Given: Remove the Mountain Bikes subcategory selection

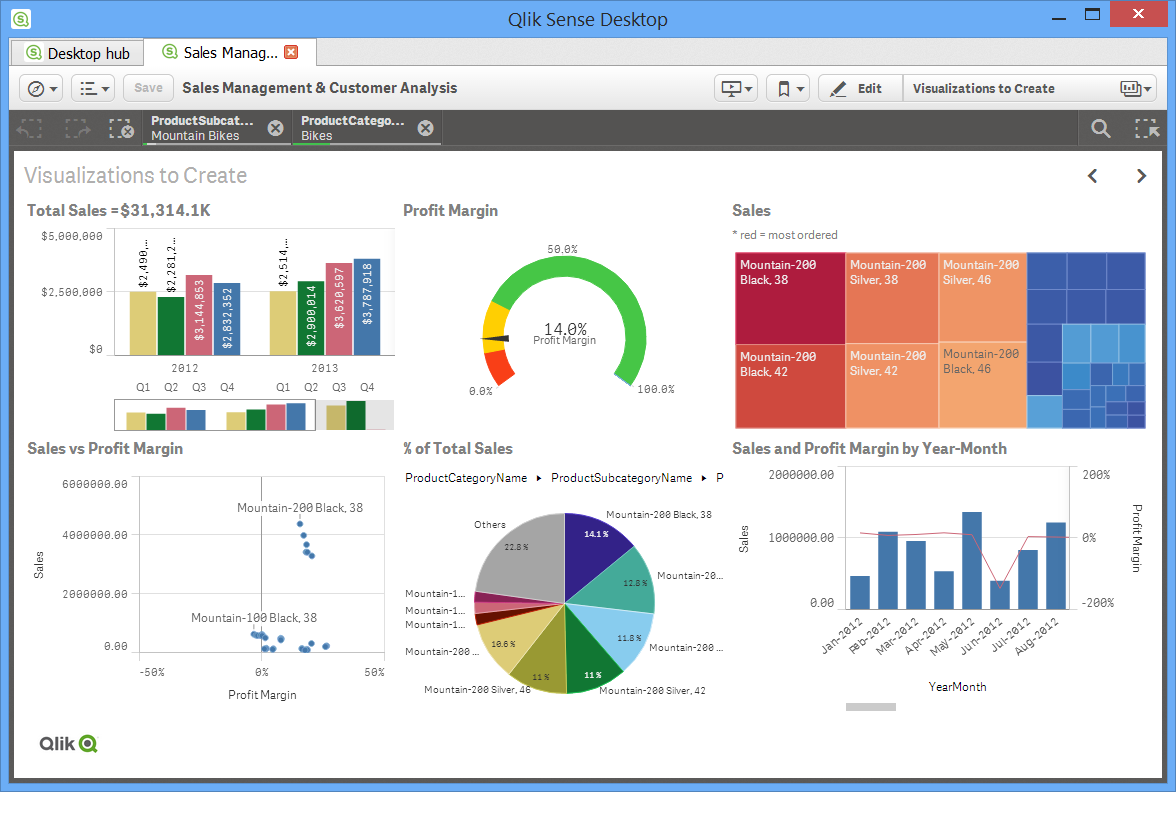Looking at the screenshot, I should pos(276,128).
